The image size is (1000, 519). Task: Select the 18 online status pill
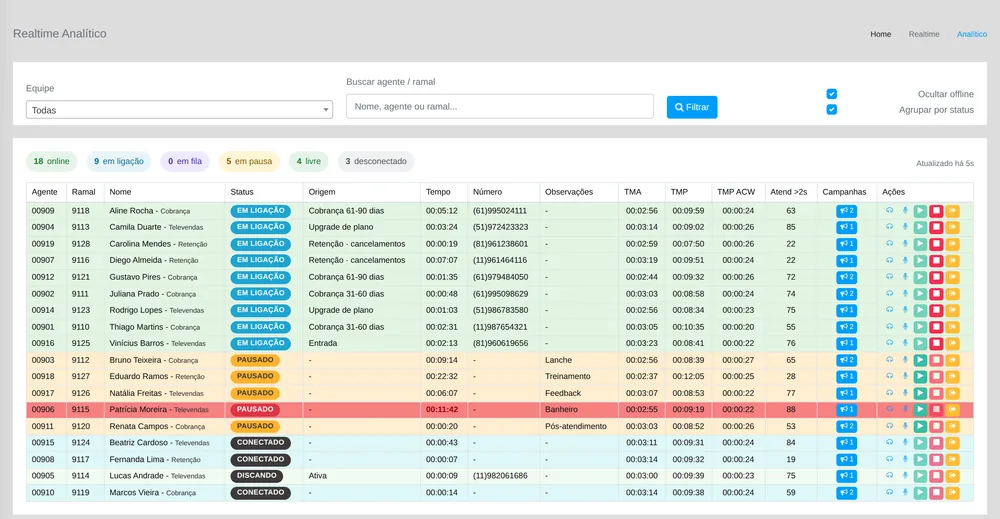(x=52, y=161)
